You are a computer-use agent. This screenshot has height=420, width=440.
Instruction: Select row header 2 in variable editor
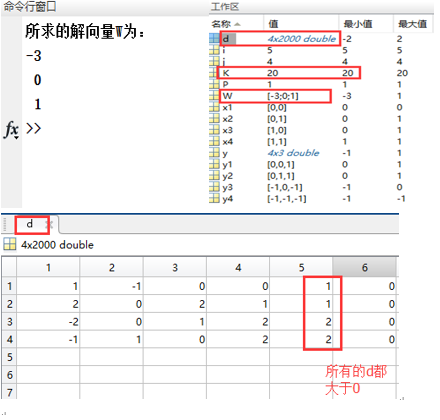(x=9, y=304)
